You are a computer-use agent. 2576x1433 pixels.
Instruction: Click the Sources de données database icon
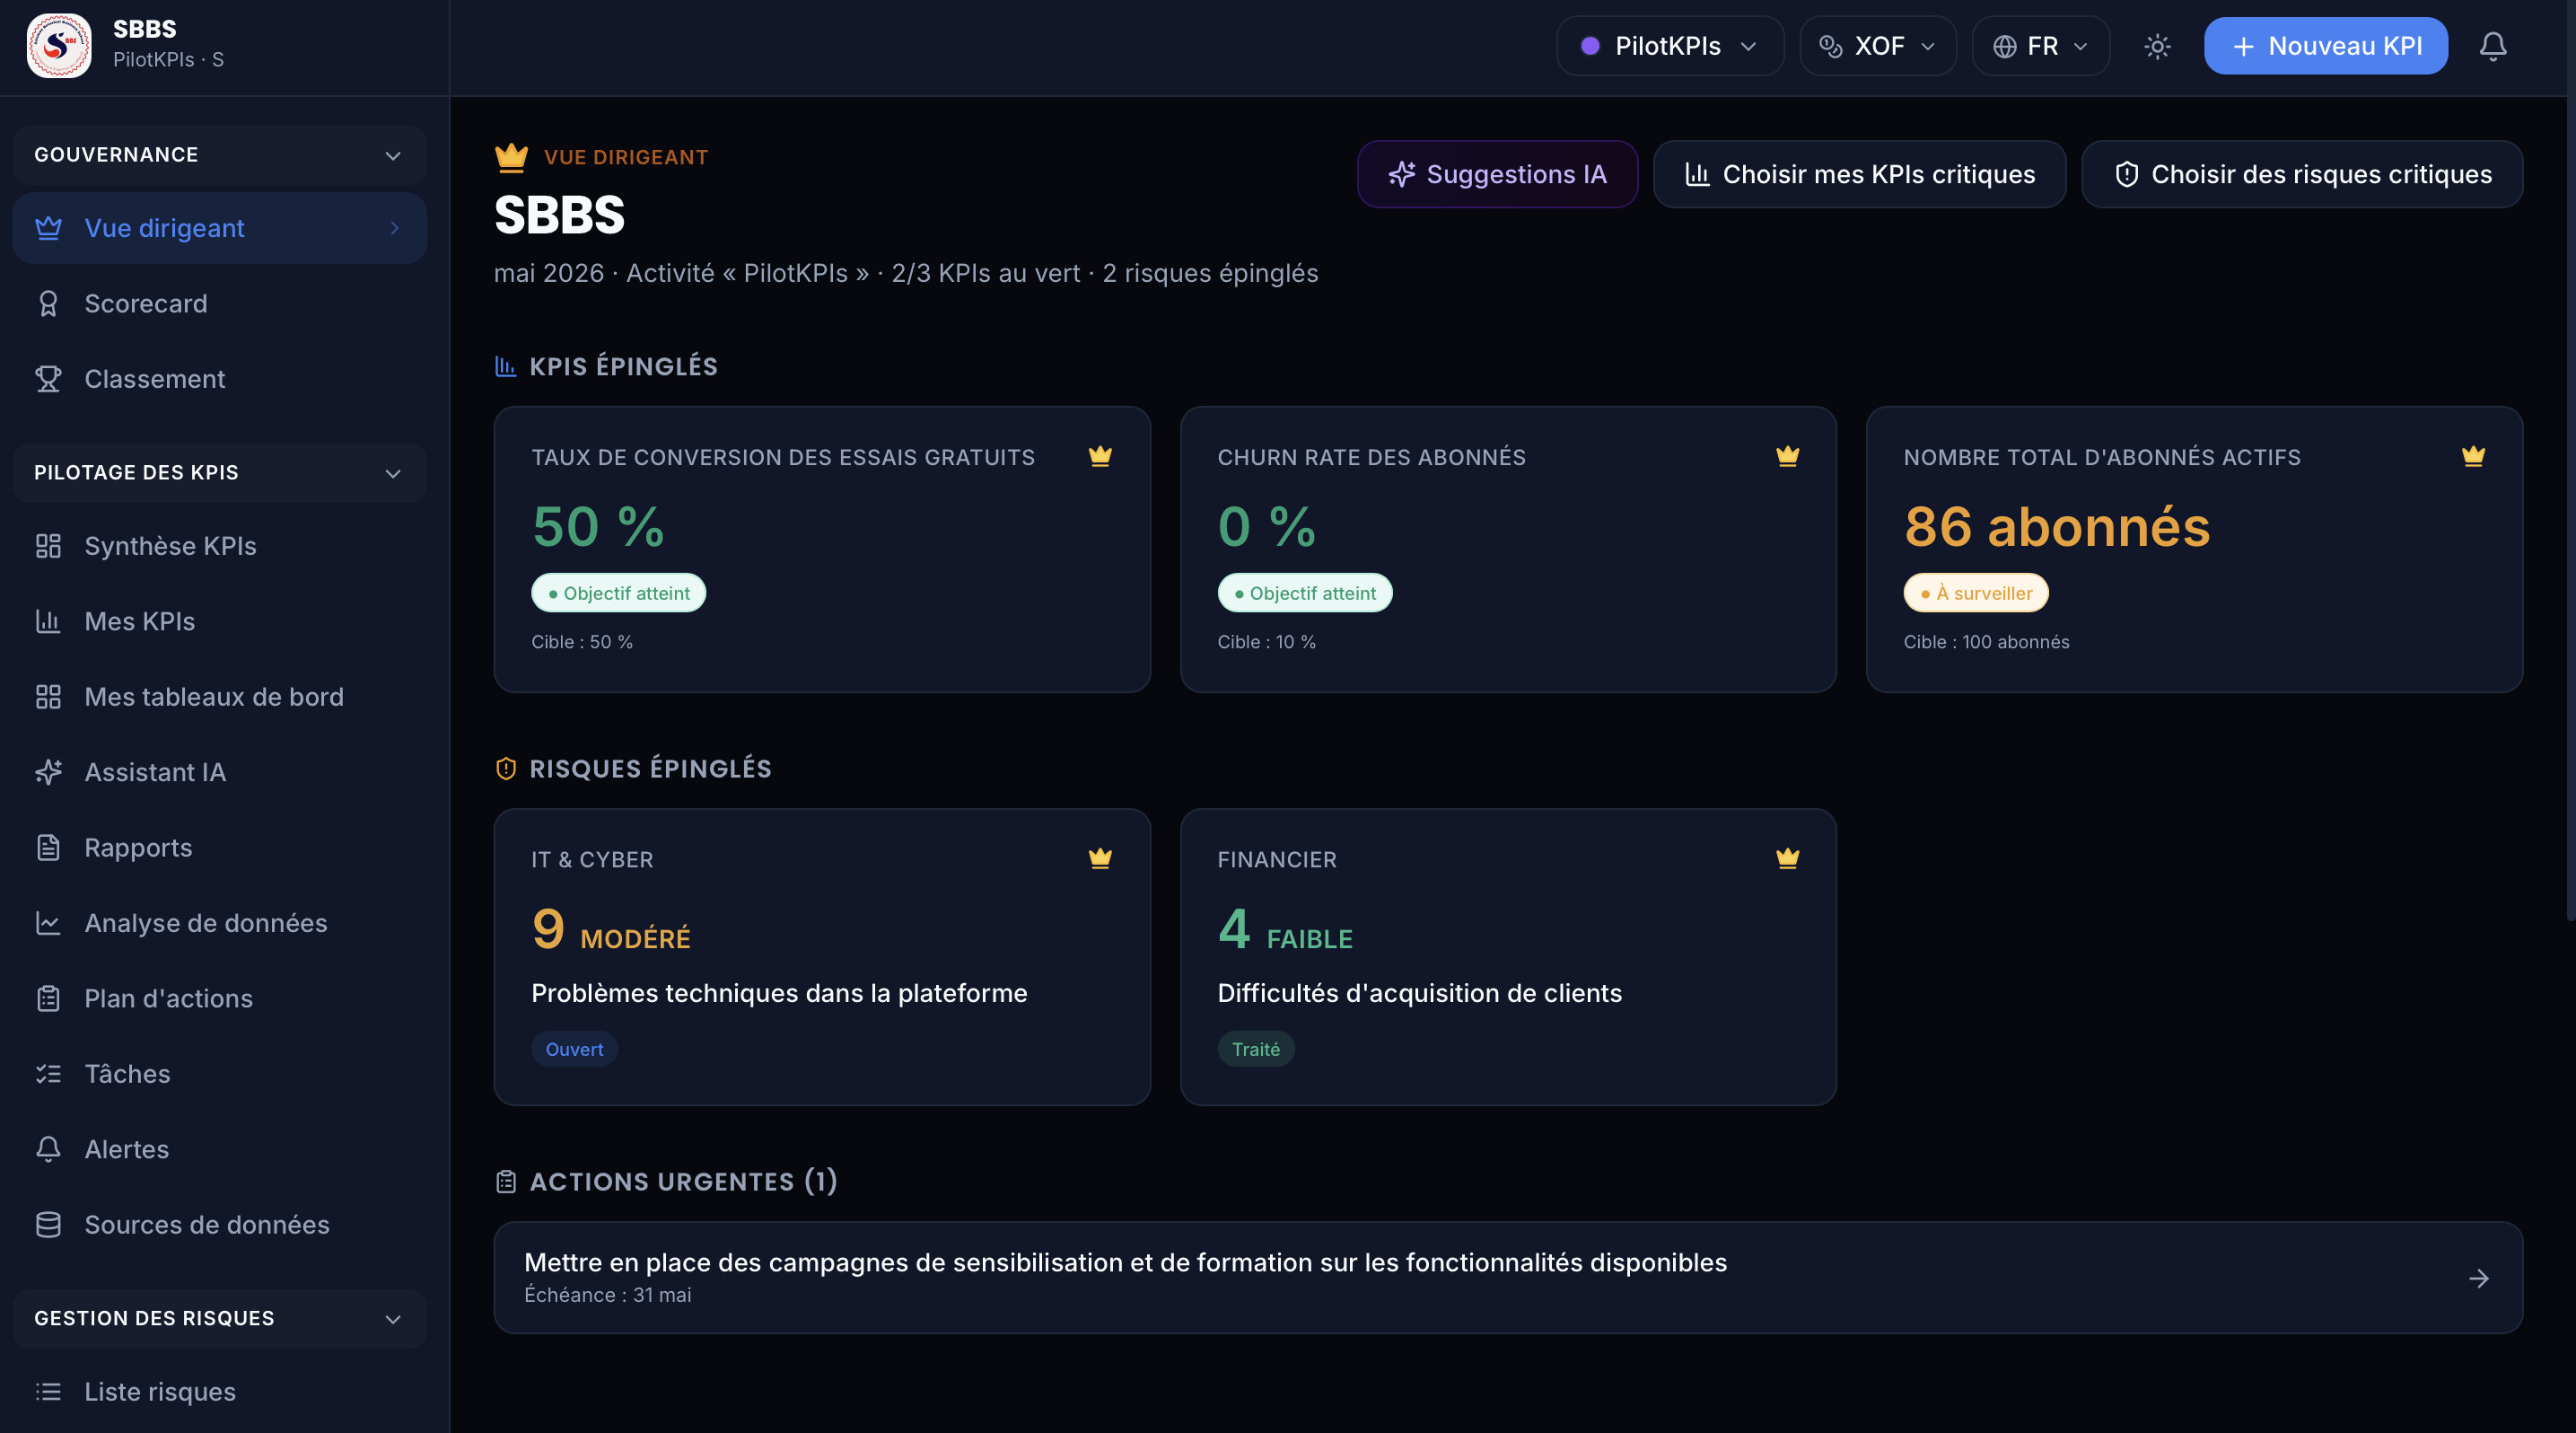point(48,1225)
